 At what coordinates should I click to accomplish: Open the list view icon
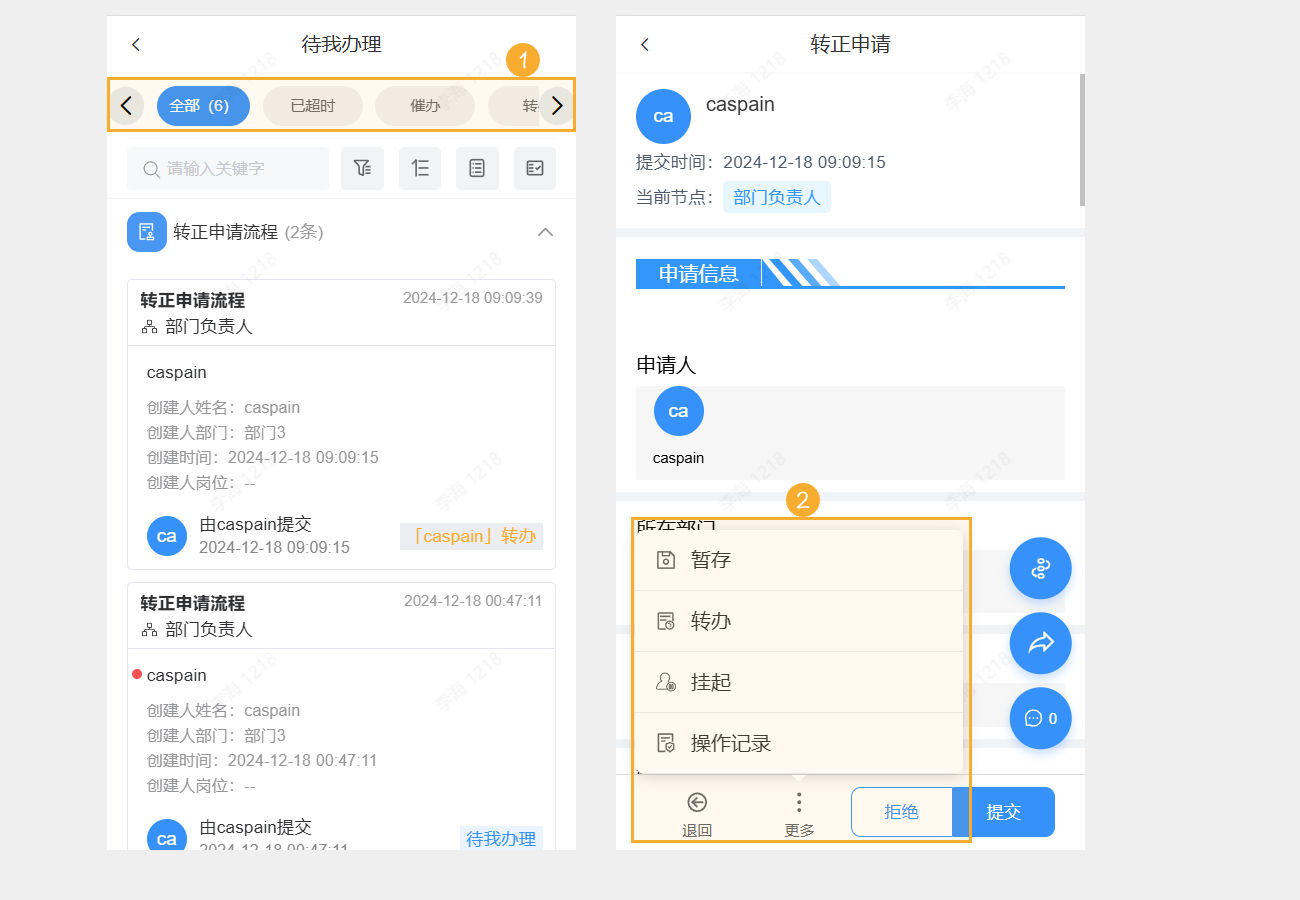(x=477, y=168)
